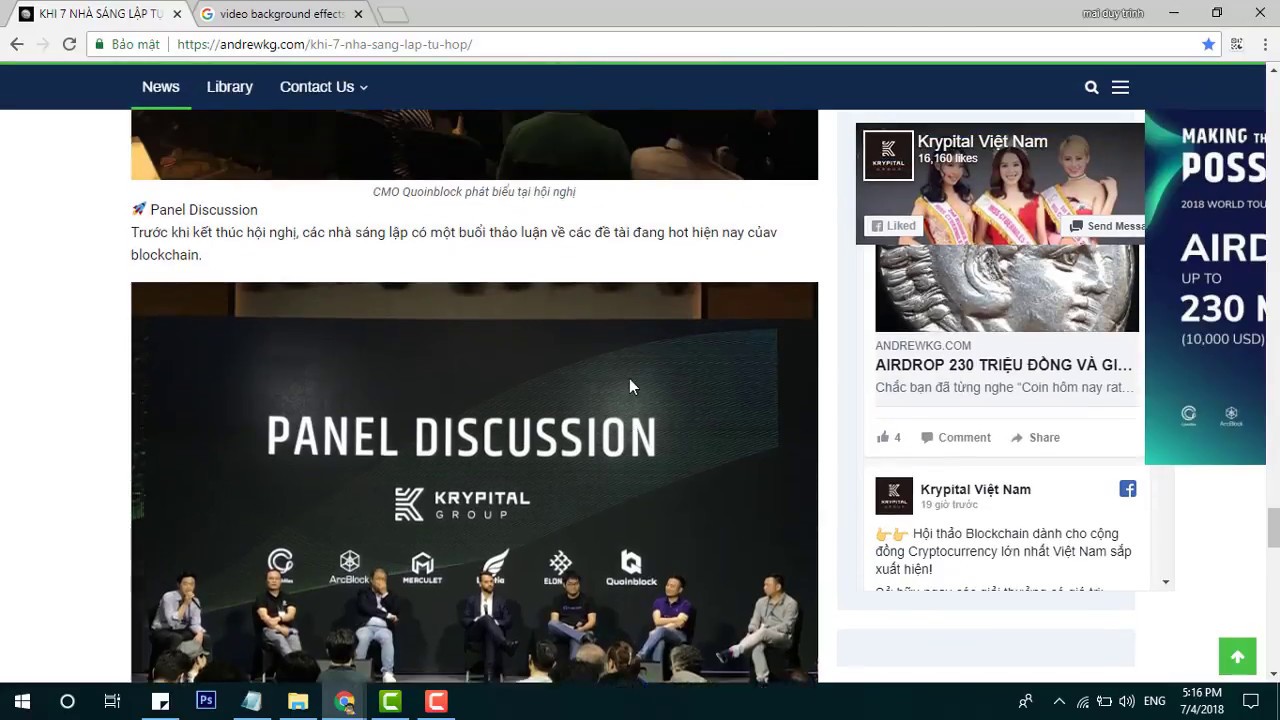This screenshot has height=720, width=1280.
Task: Click the Panel Discussion photo
Action: 474,482
